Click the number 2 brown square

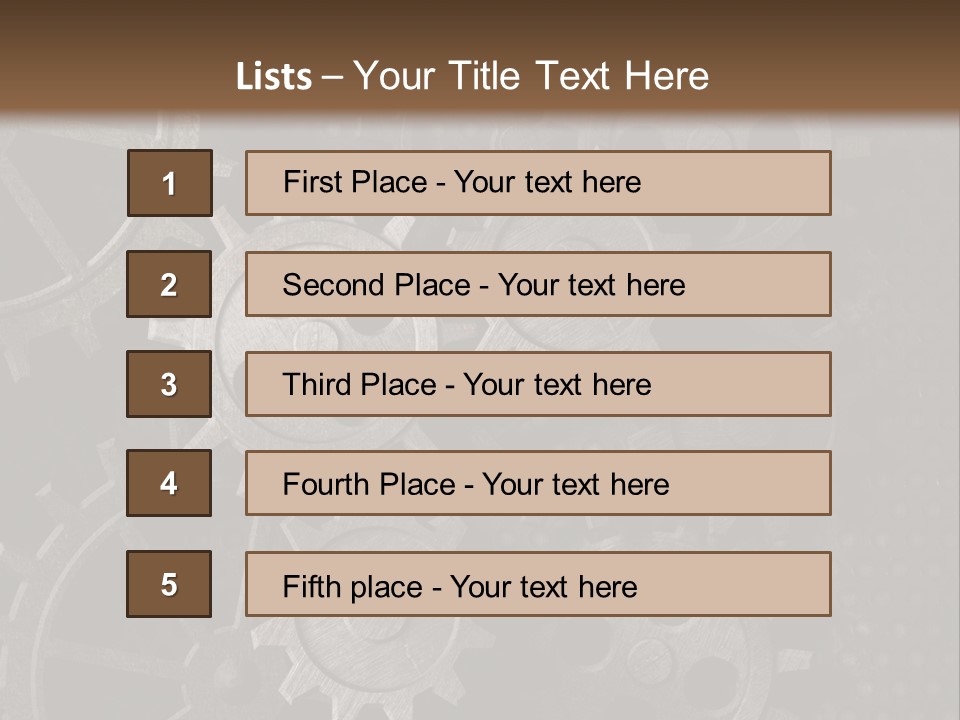[169, 284]
